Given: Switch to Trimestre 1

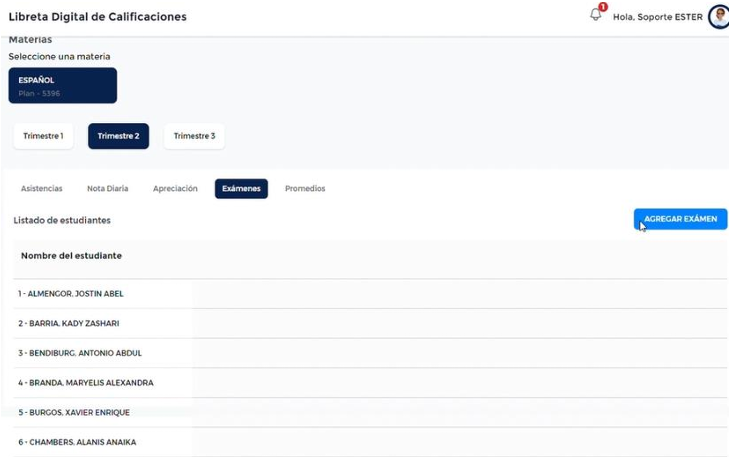Looking at the screenshot, I should coord(43,136).
